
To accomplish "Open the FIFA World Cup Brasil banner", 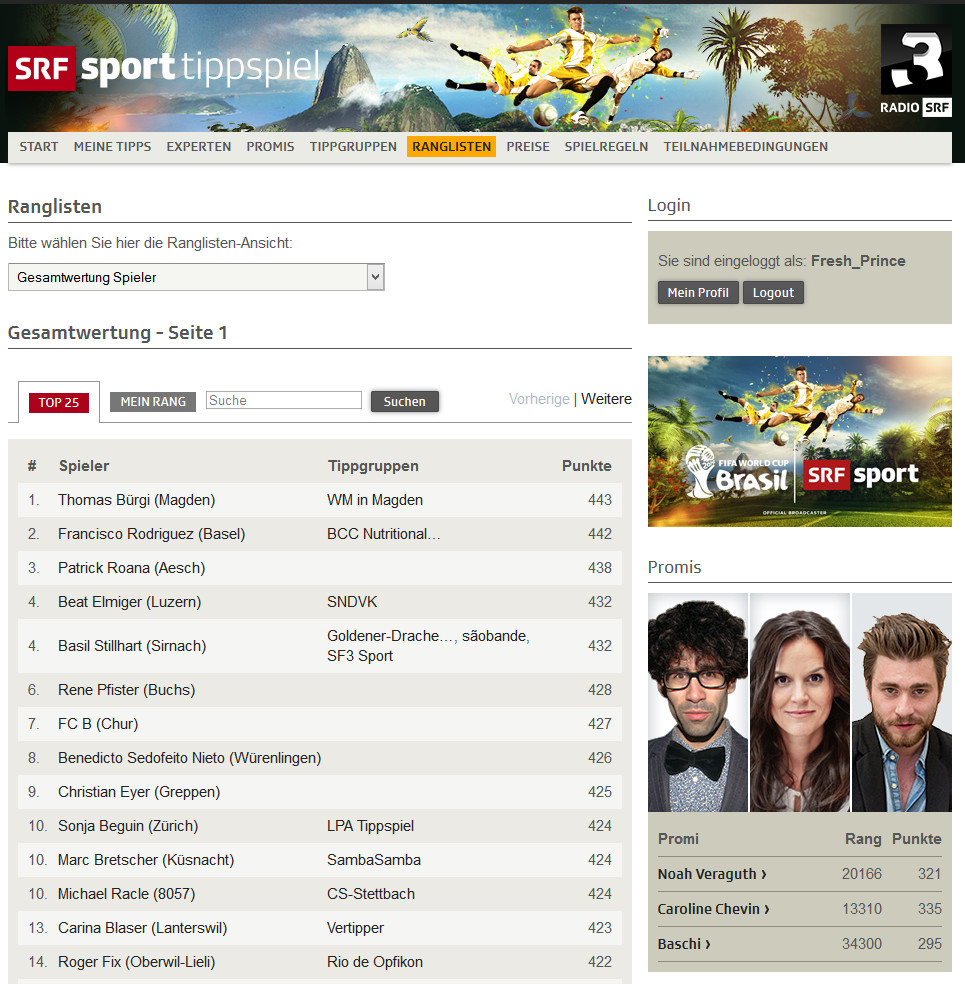I will [x=800, y=442].
